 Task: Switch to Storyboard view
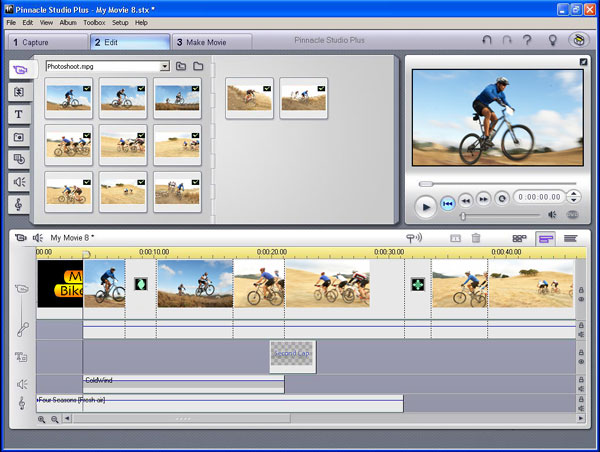[x=519, y=238]
